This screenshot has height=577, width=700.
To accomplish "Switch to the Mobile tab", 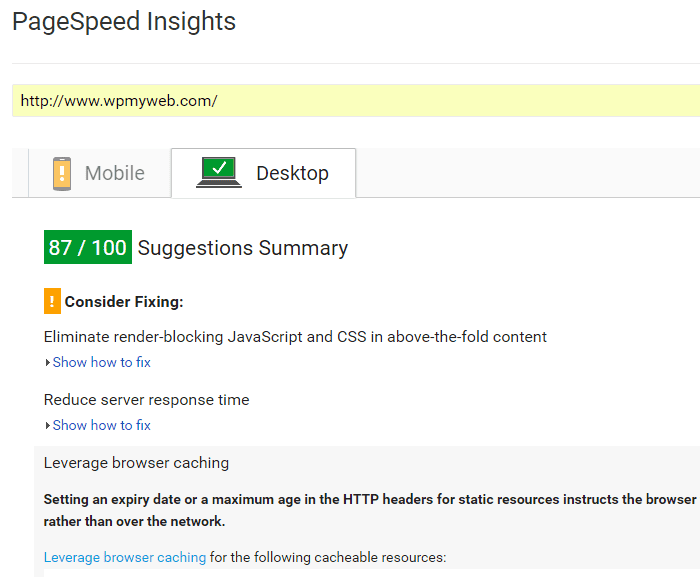I will [x=100, y=173].
